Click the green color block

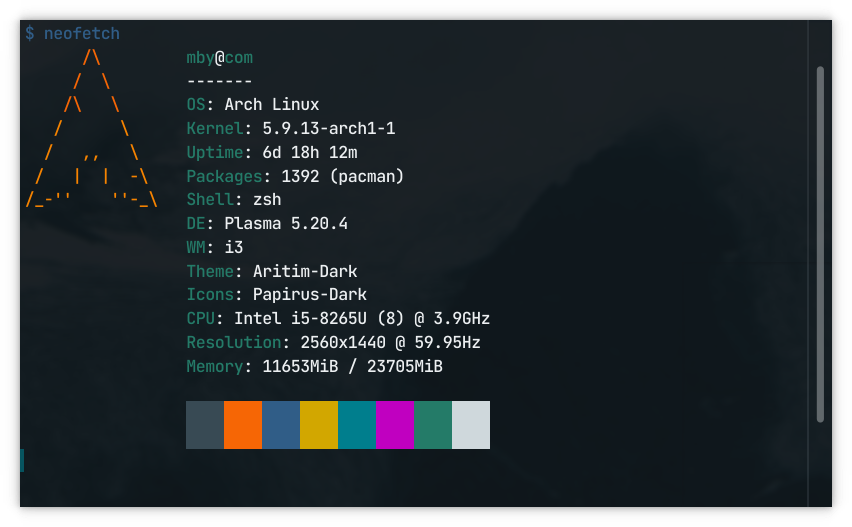[x=433, y=425]
